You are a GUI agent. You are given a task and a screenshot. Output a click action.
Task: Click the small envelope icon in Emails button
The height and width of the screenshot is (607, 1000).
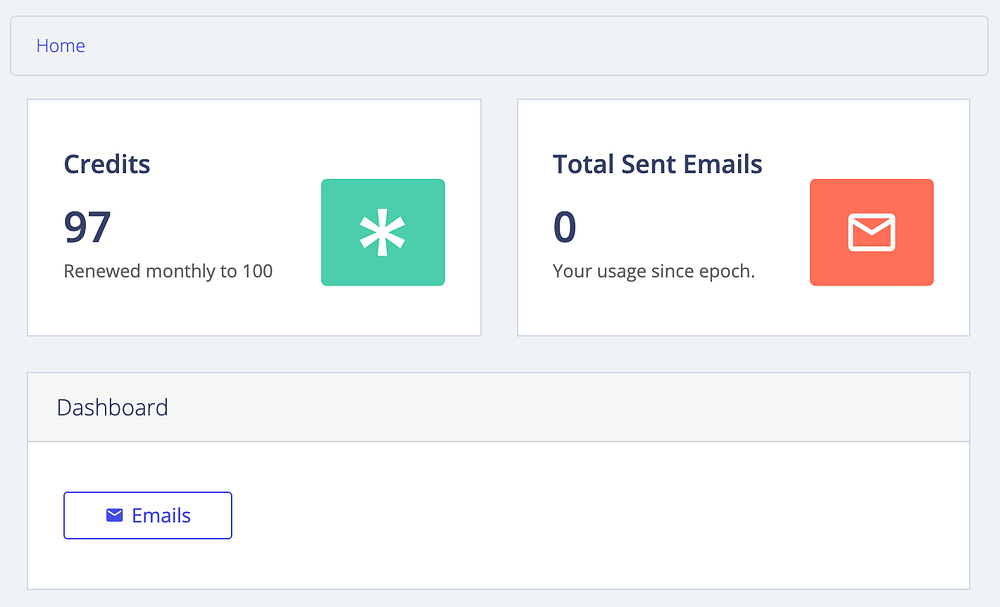point(115,515)
